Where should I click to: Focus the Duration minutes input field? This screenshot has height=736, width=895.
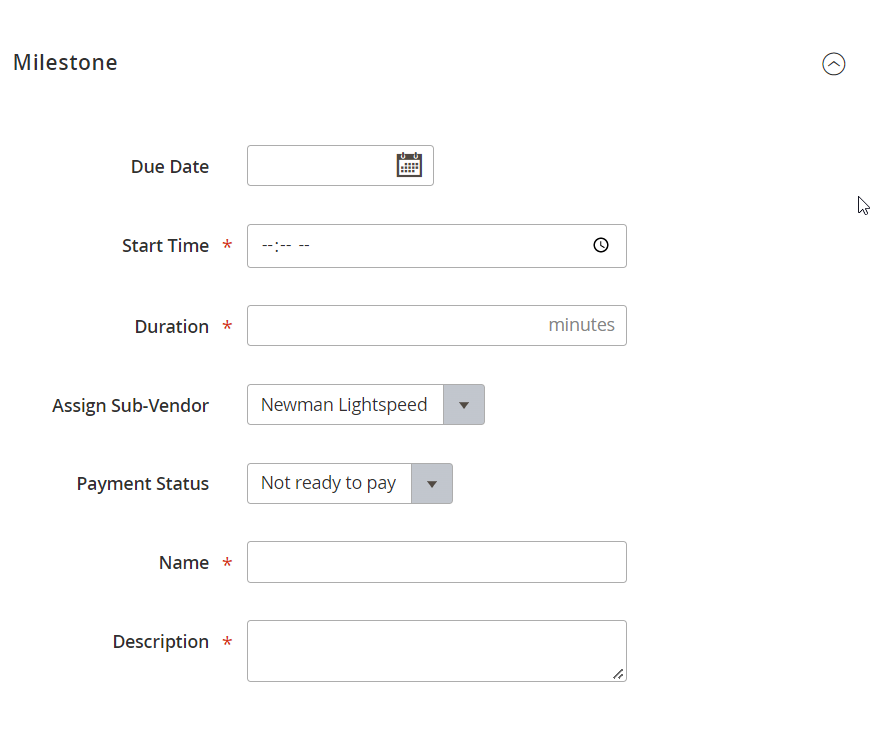click(x=437, y=325)
